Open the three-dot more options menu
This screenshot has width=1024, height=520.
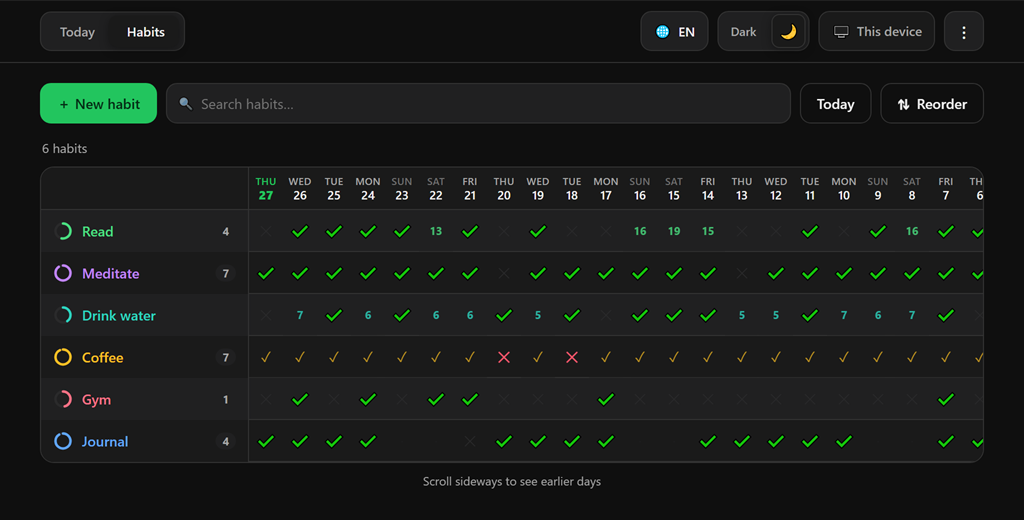coord(964,31)
